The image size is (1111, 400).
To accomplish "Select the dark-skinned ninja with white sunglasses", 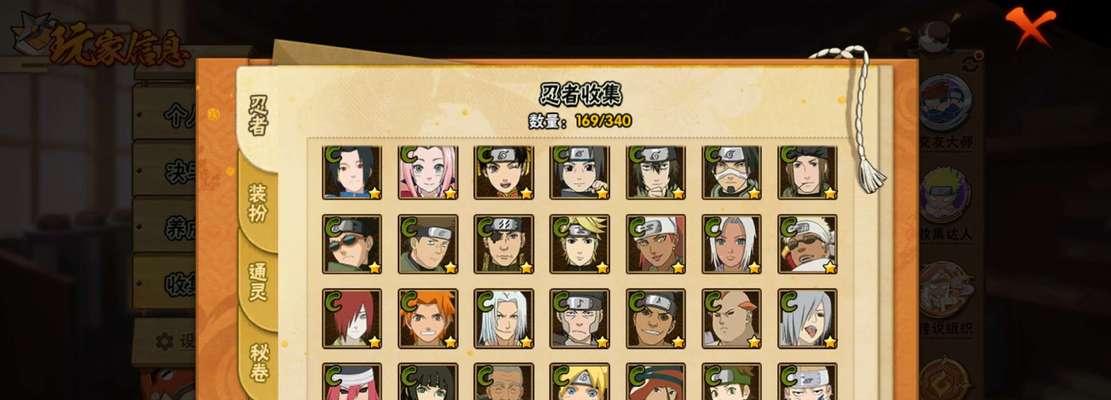I will (807, 244).
